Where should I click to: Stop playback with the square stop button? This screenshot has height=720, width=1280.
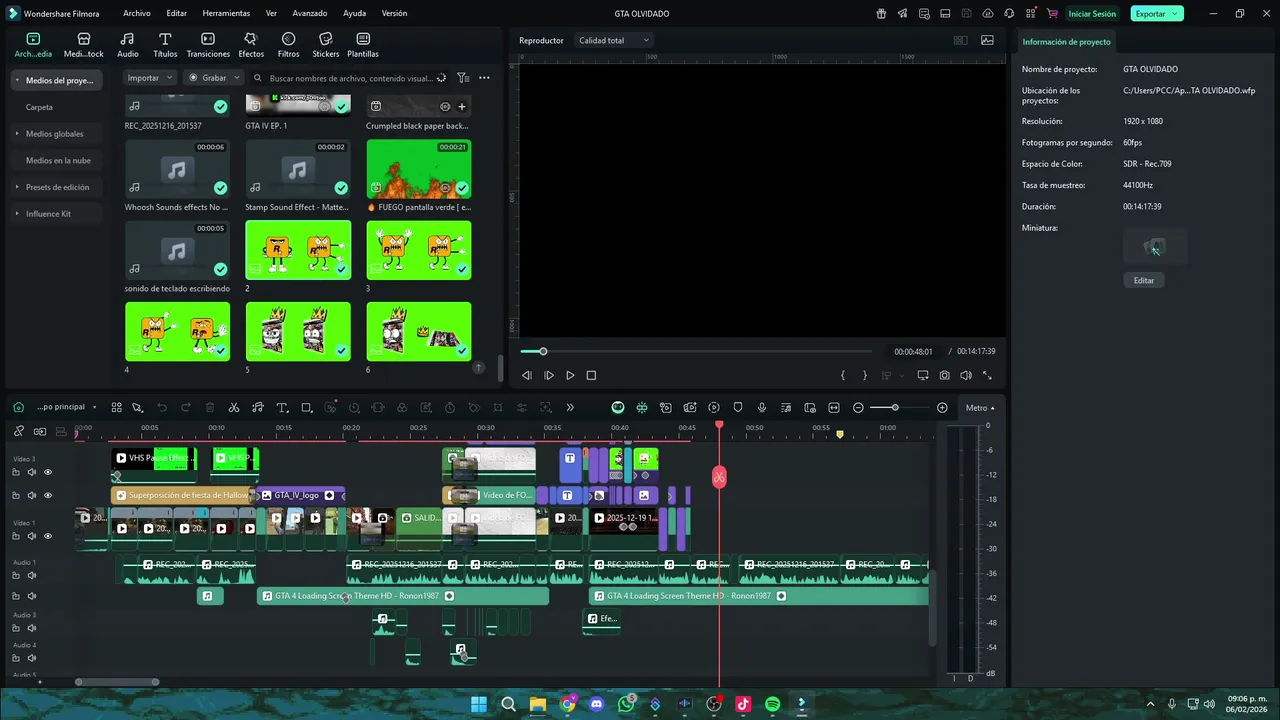591,376
